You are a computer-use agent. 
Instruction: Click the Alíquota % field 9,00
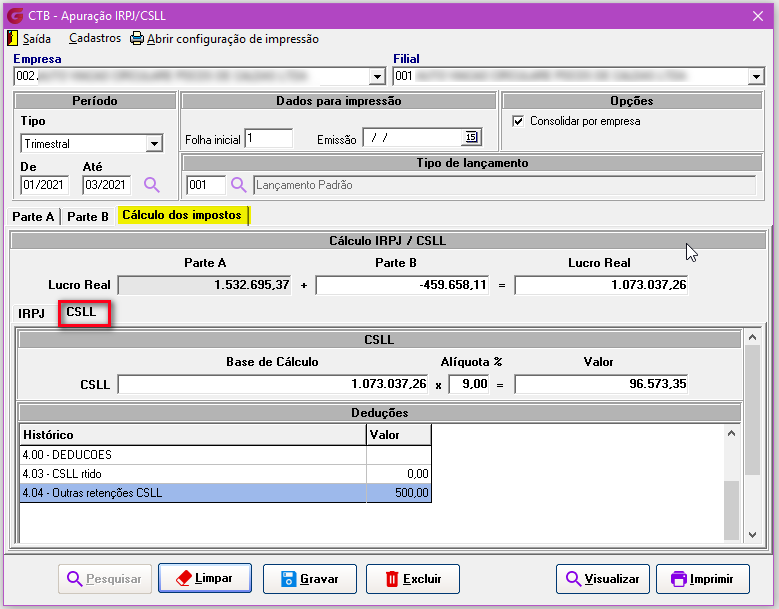(468, 384)
